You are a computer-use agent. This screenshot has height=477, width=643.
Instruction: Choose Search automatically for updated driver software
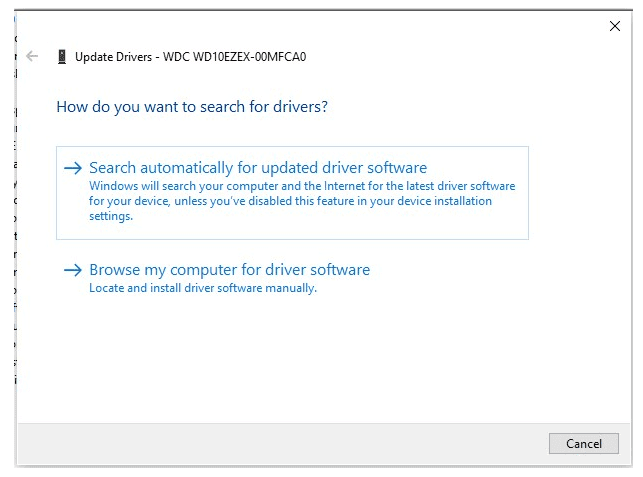258,168
